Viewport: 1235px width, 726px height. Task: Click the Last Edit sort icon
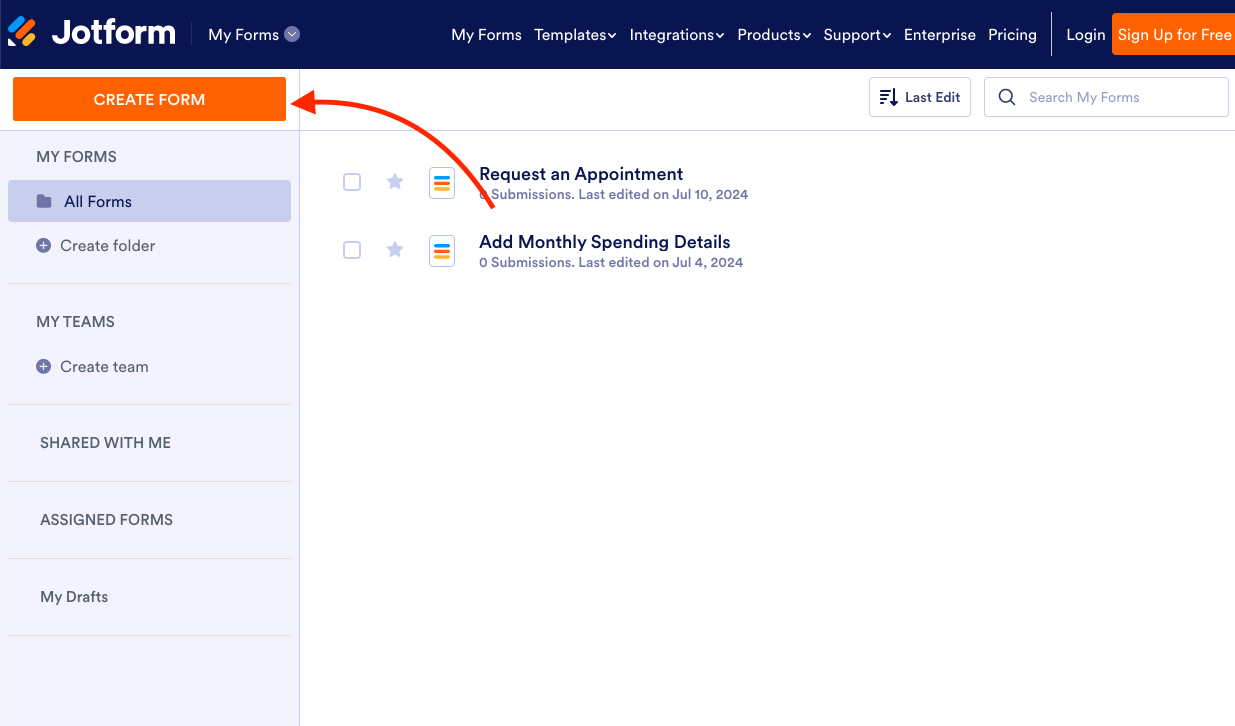click(888, 96)
